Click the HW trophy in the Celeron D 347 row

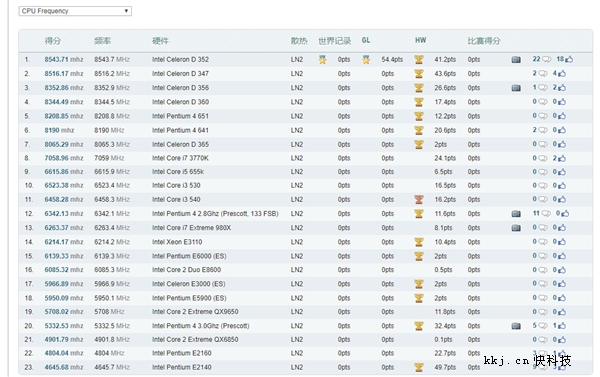point(419,74)
